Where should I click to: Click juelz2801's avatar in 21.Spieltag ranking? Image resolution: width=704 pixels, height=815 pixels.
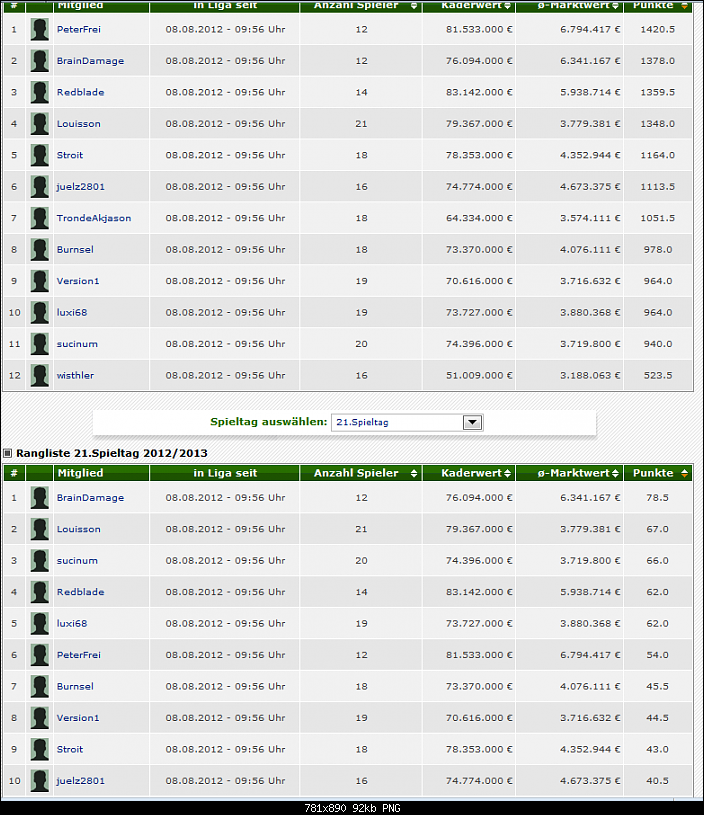(x=39, y=781)
